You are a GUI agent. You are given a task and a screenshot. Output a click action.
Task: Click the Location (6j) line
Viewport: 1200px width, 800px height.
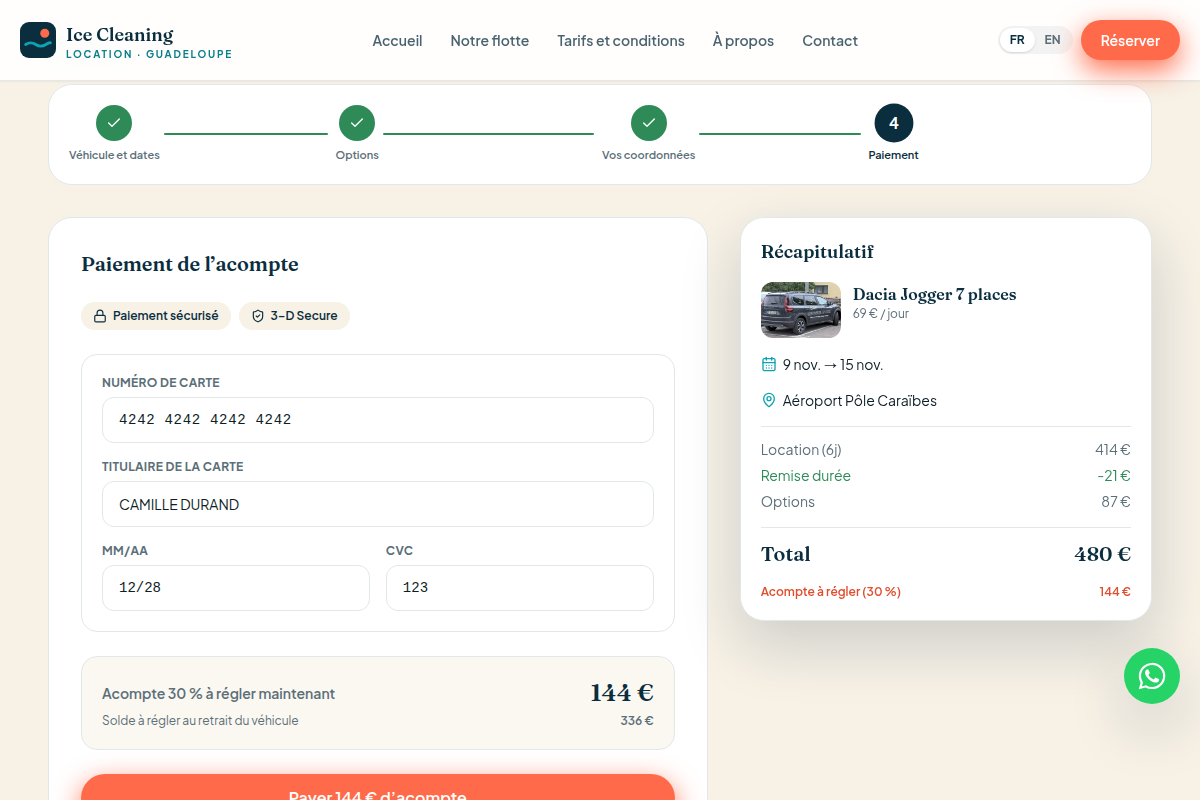[x=946, y=450]
